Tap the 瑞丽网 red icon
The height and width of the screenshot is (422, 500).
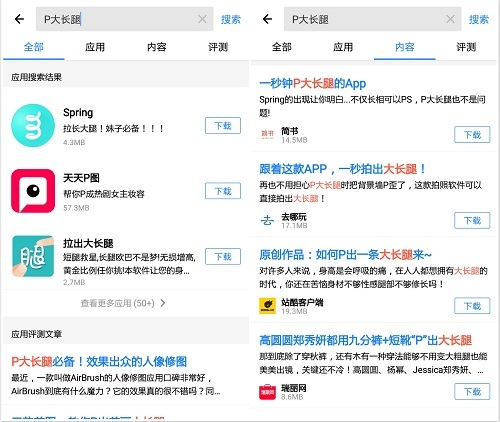(267, 392)
